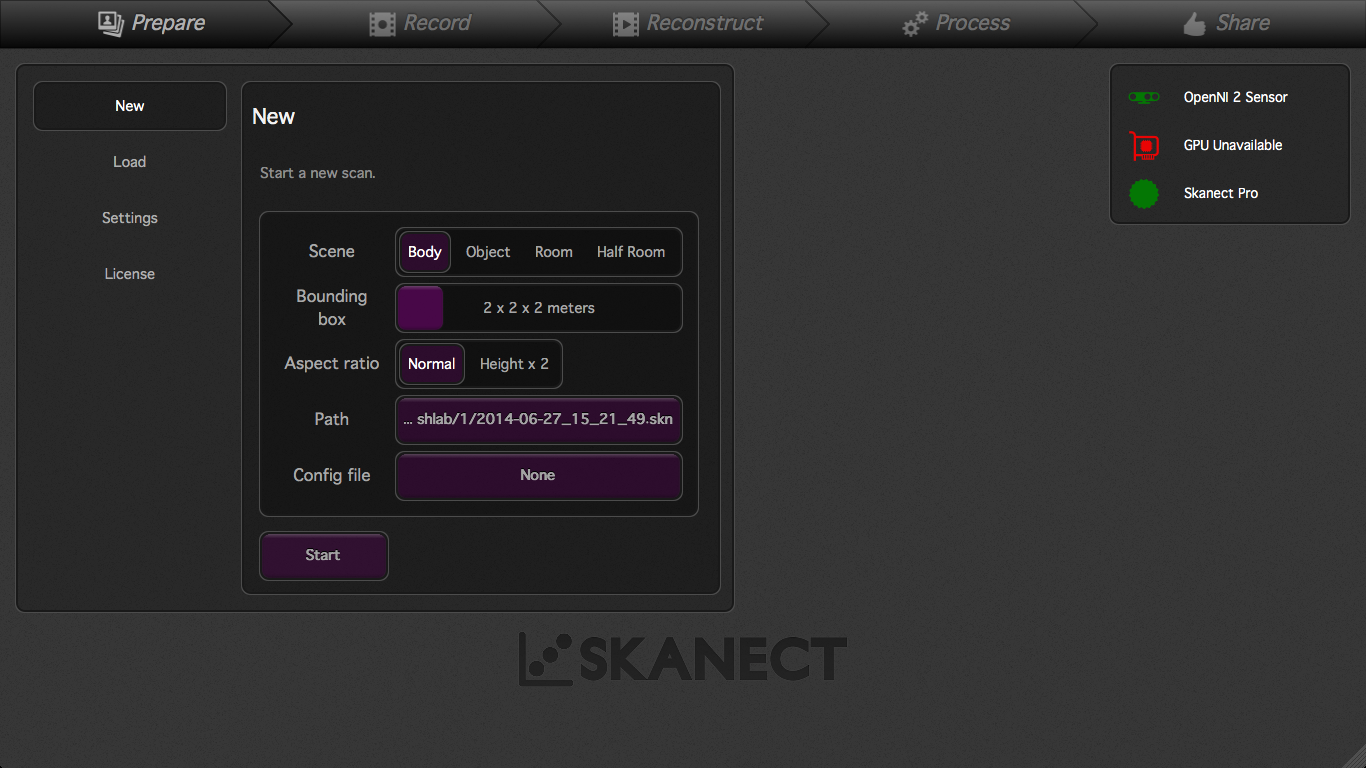Click the Config file label

point(332,476)
